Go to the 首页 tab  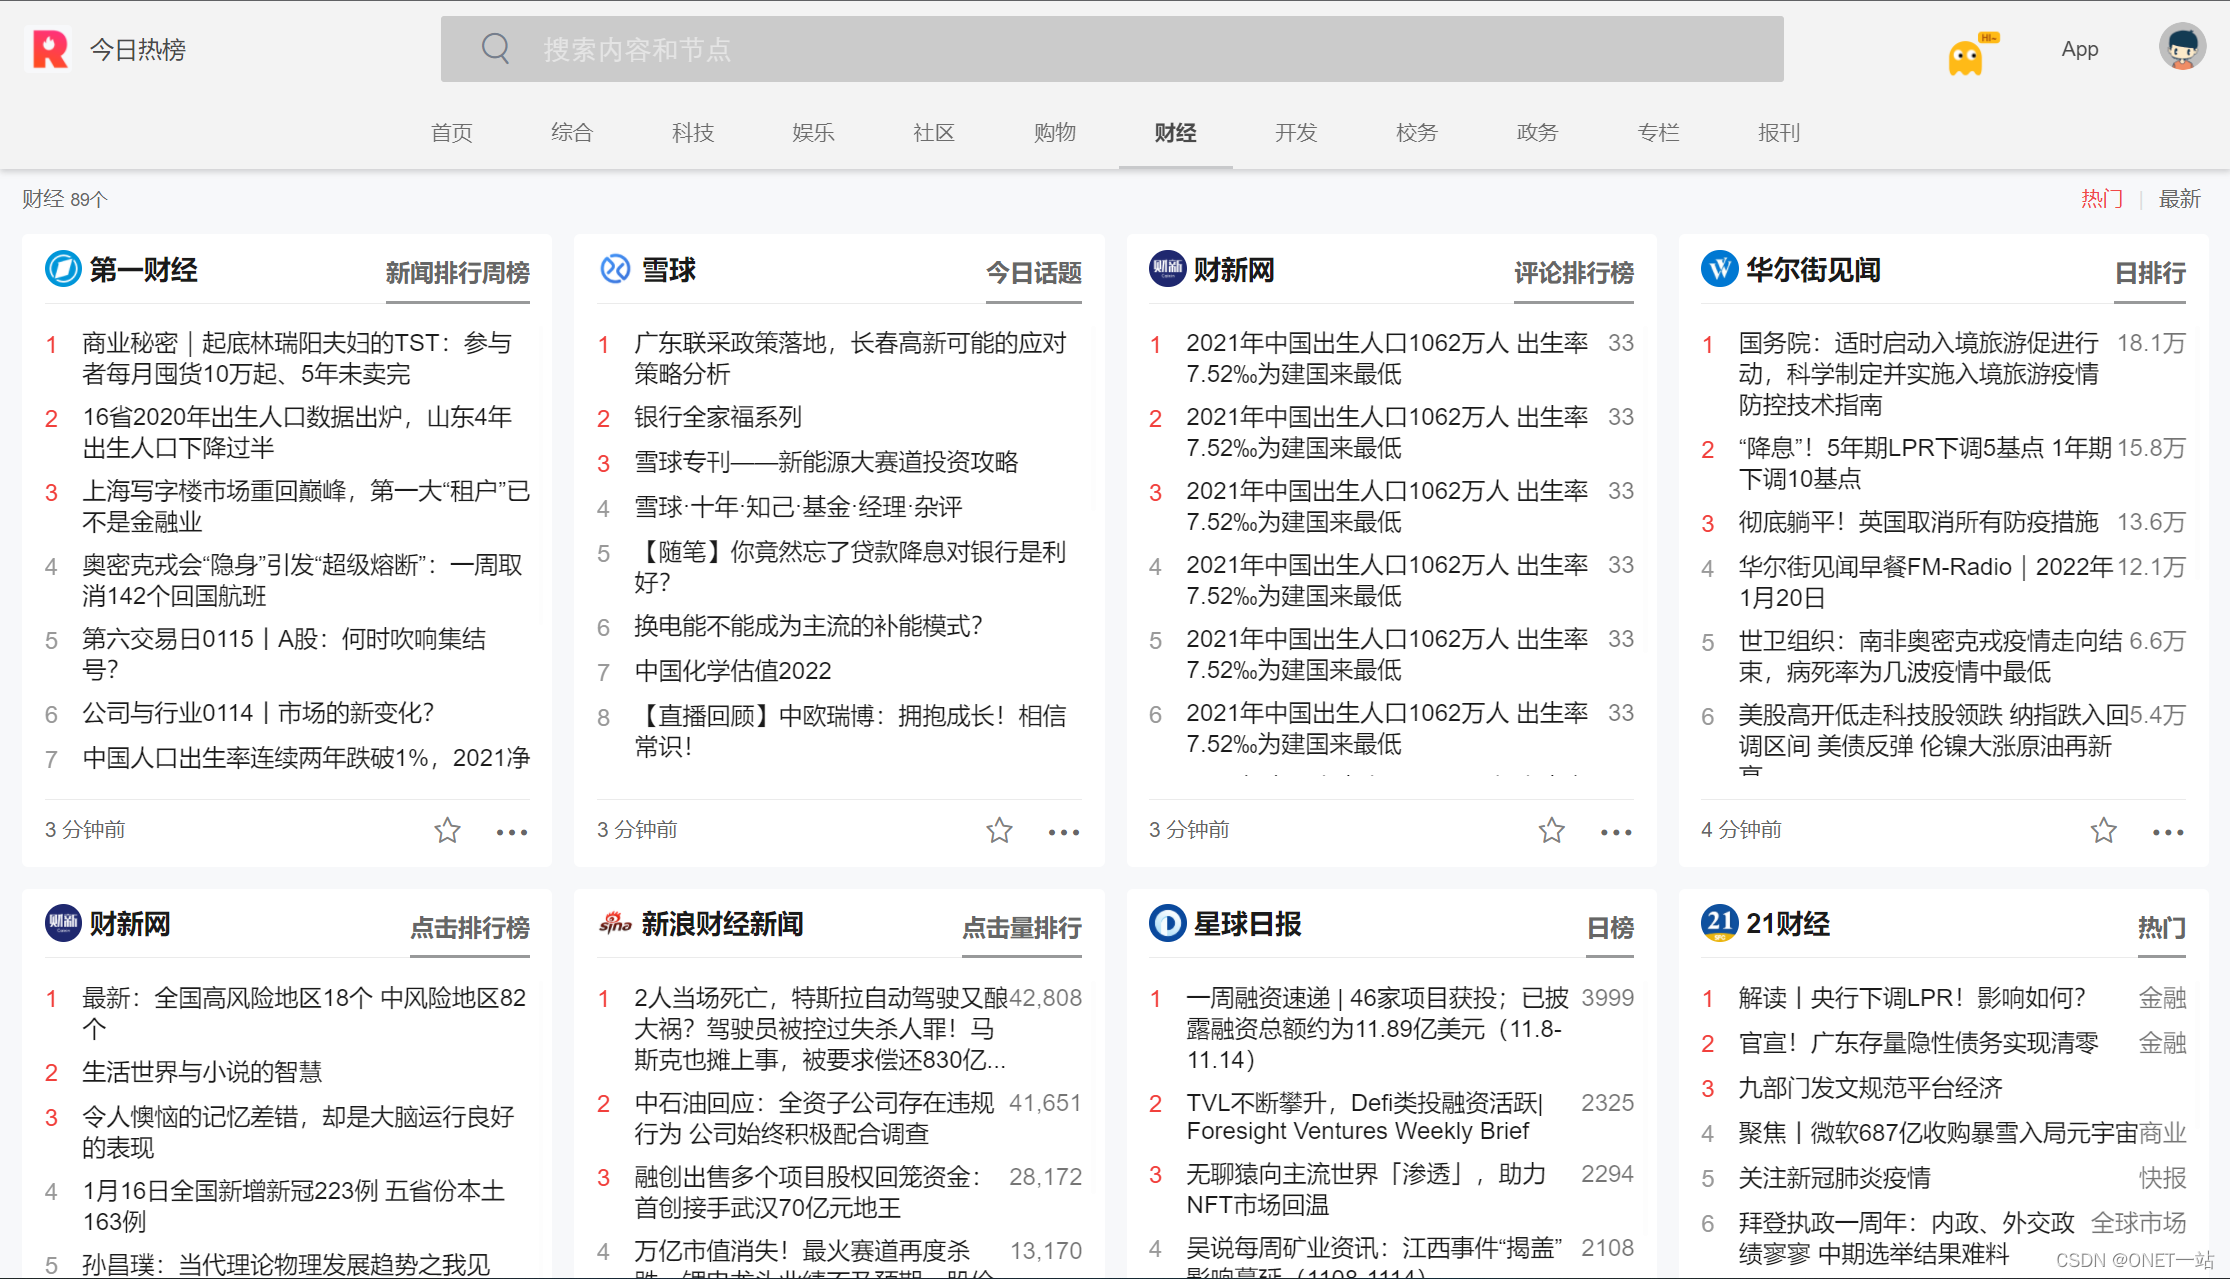tap(451, 133)
